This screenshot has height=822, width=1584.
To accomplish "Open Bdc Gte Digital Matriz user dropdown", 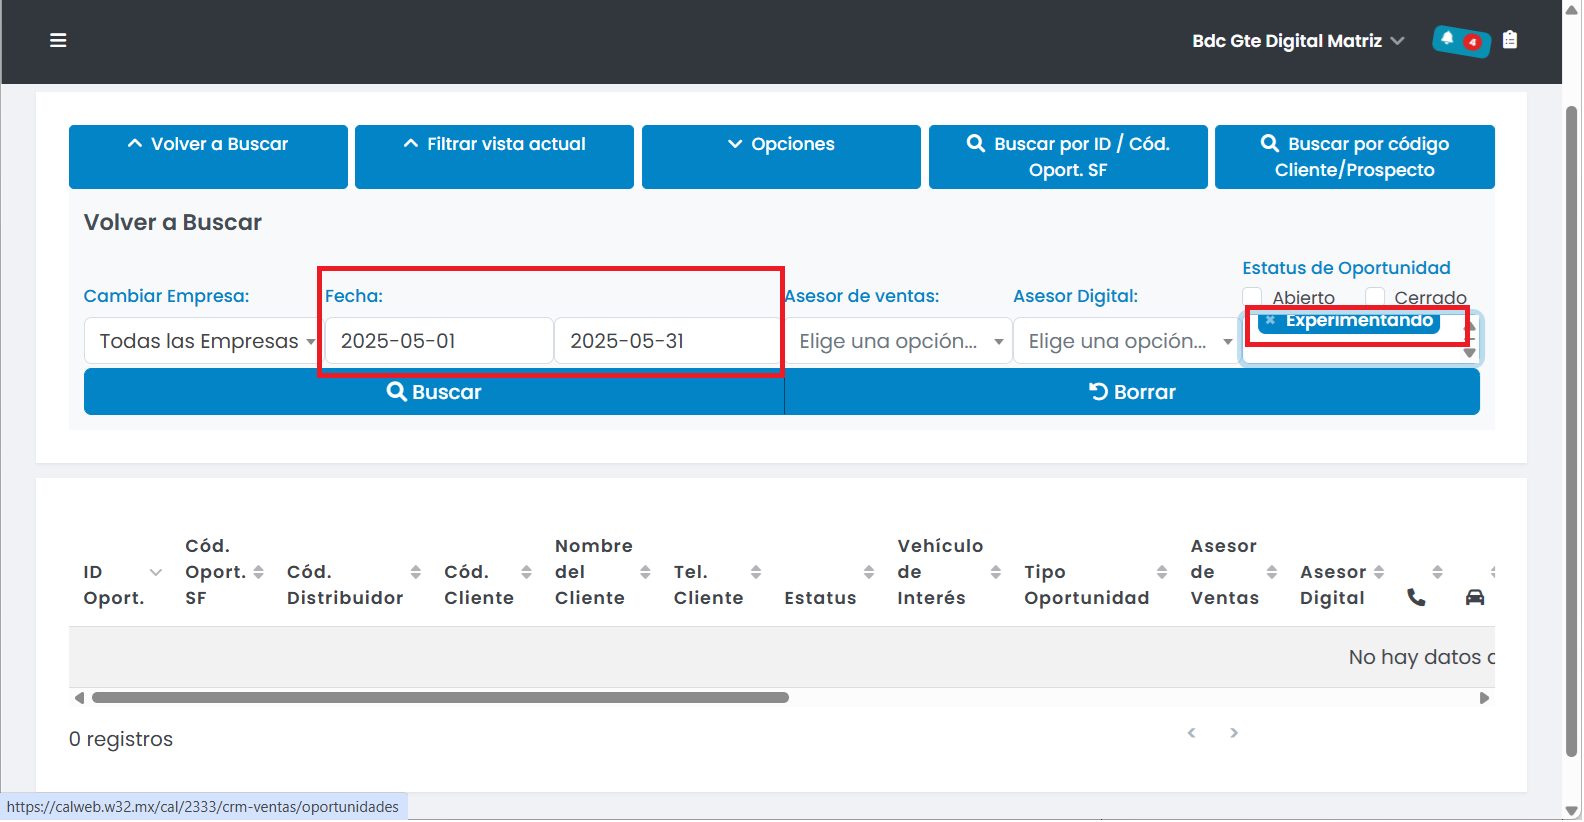I will click(1298, 41).
